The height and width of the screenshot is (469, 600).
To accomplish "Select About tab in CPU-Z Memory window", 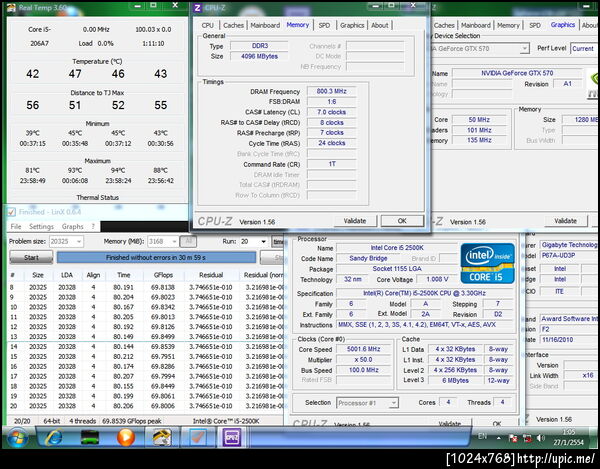I will [380, 25].
